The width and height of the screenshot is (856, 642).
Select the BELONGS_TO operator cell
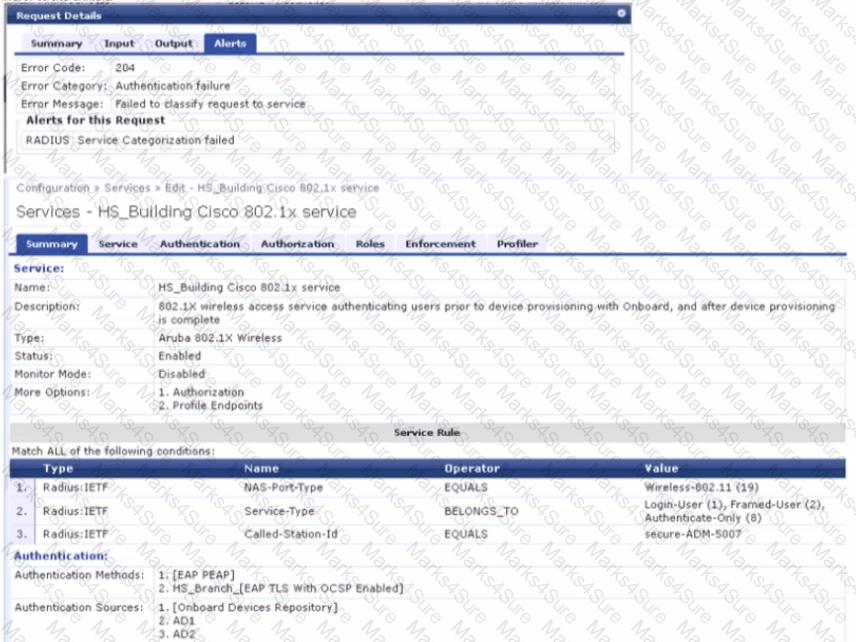coord(481,512)
